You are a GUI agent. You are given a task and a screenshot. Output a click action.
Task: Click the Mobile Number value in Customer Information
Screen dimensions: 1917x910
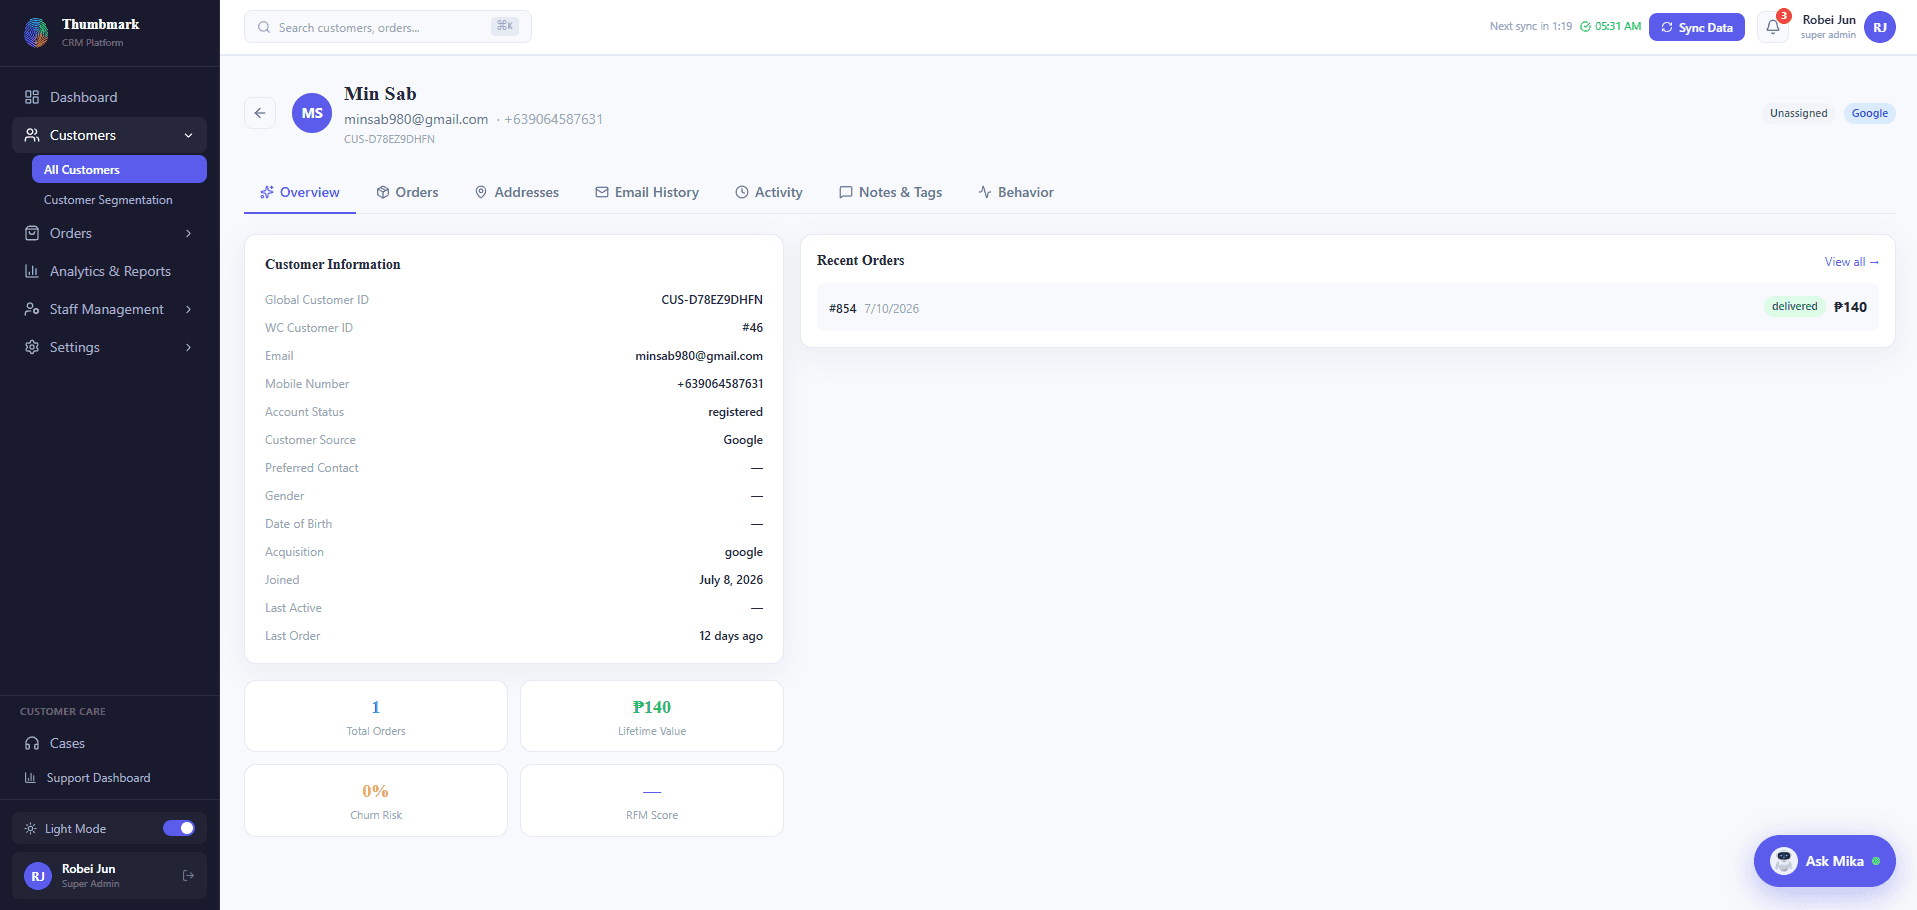[720, 384]
